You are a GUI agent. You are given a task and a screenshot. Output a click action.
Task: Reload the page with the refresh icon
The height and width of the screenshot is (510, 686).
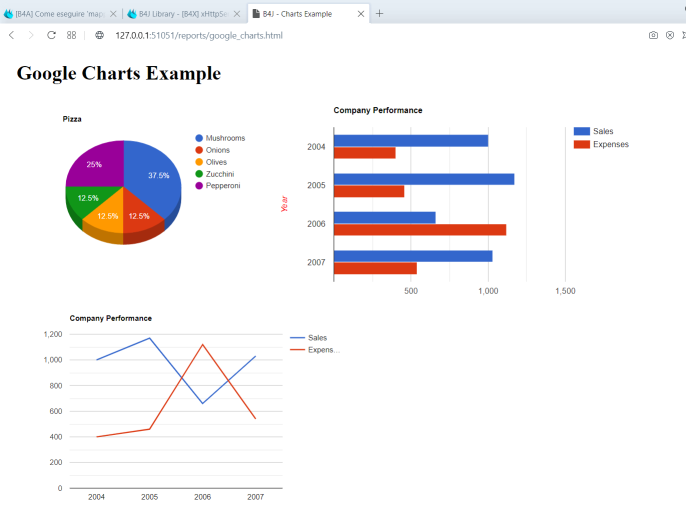tap(51, 35)
